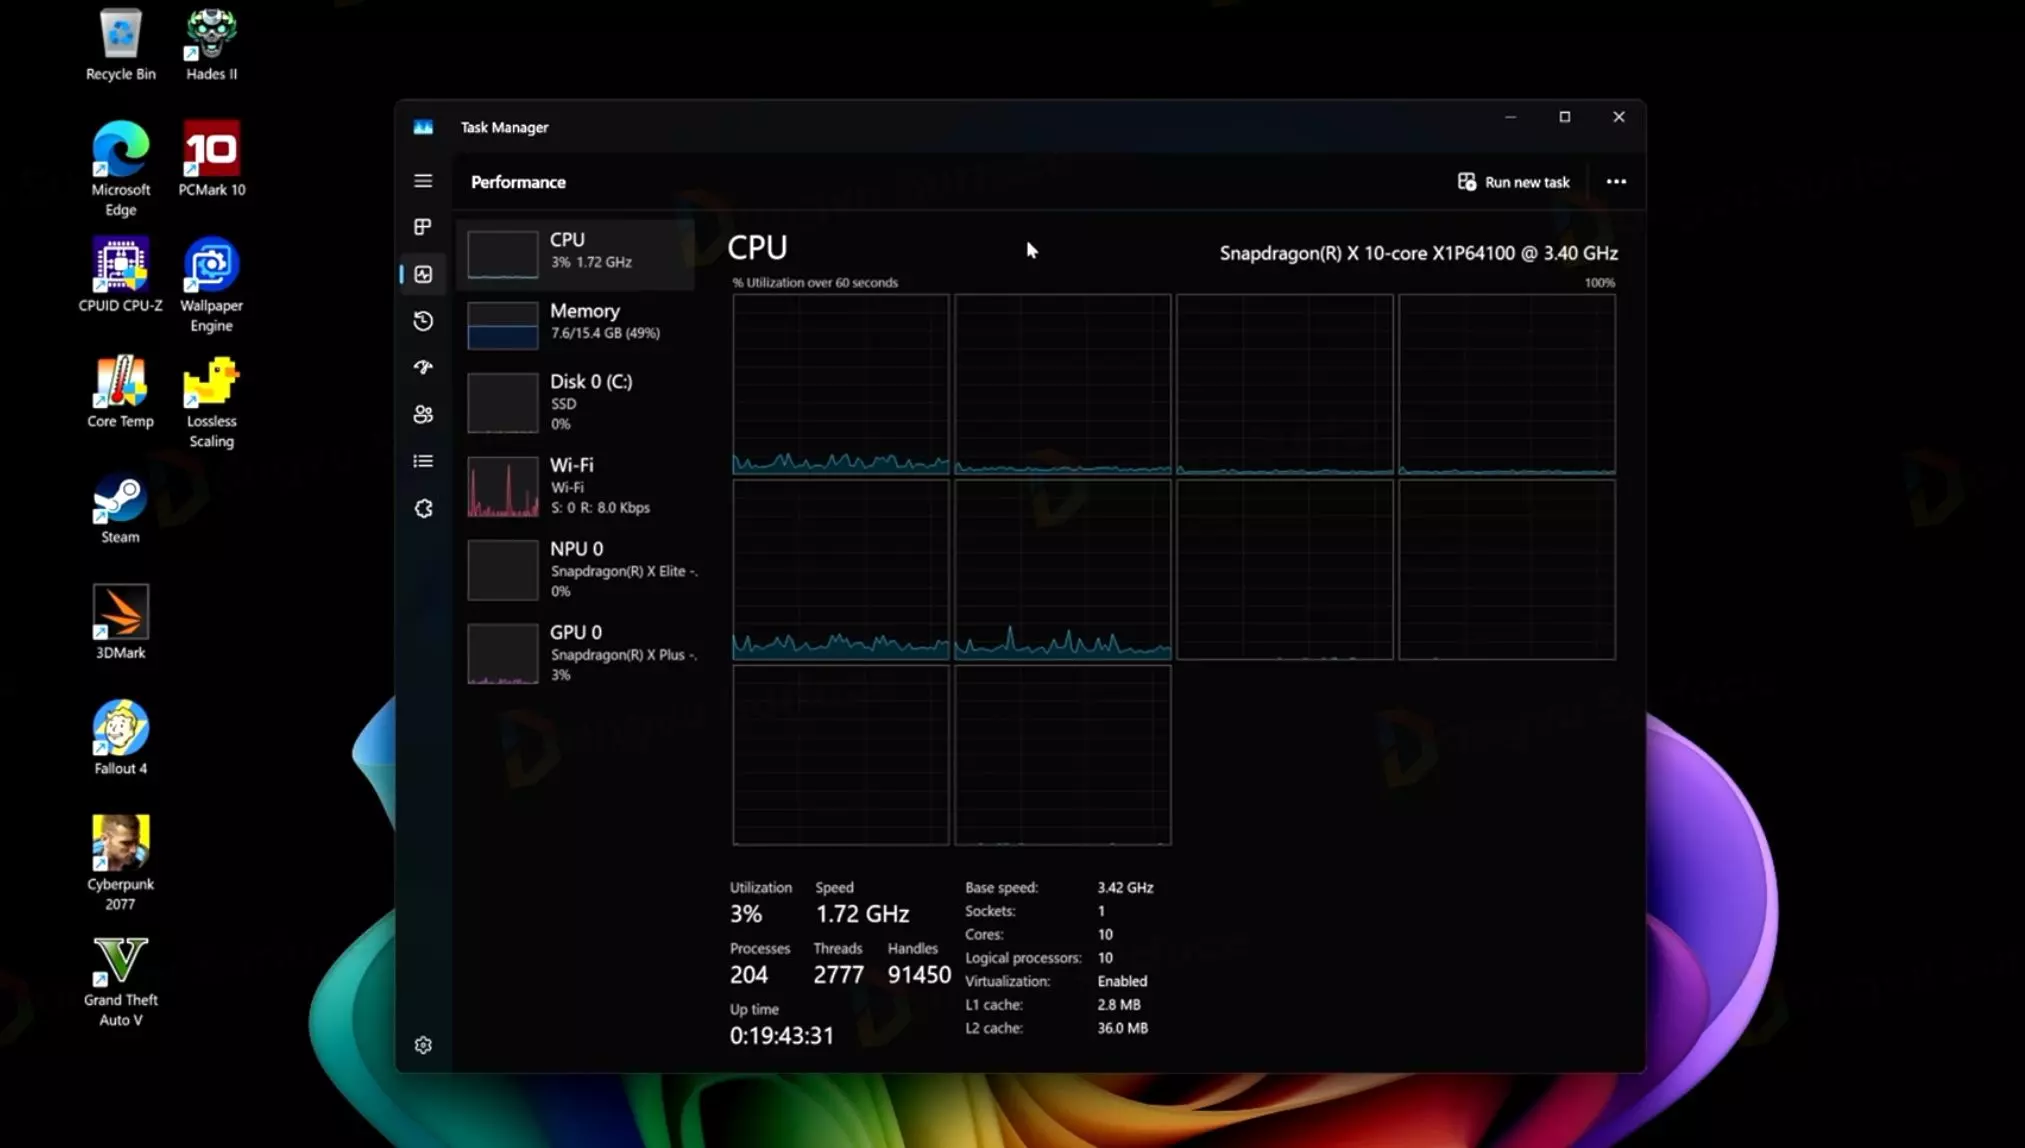Click the Task Manager title bar app icon

tap(423, 127)
